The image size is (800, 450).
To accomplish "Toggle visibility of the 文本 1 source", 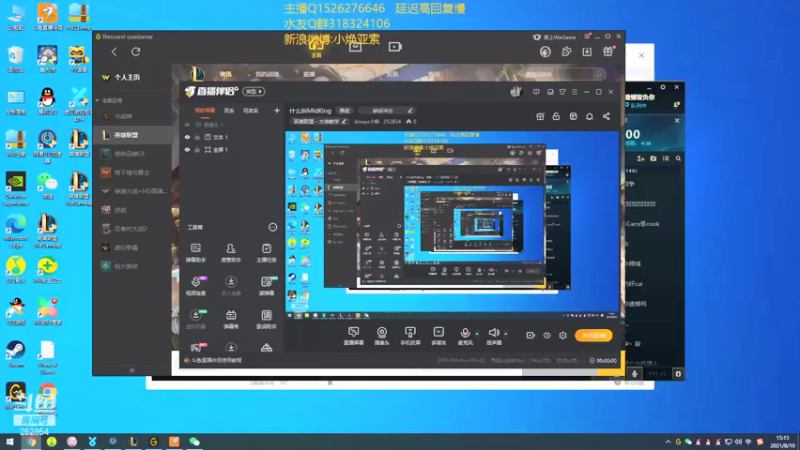I will click(x=187, y=137).
